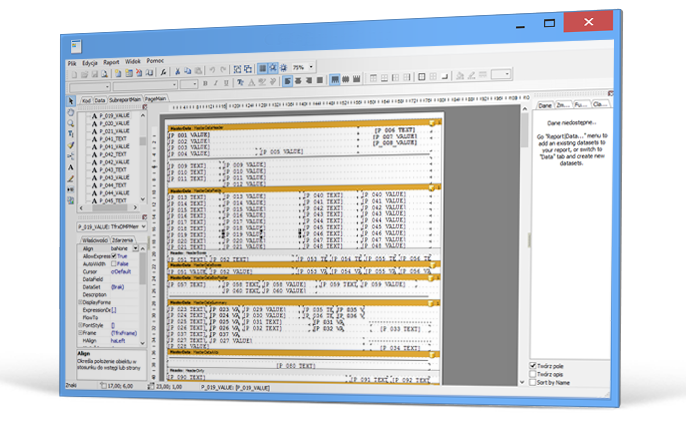The width and height of the screenshot is (686, 422).
Task: Open the Dane panel tab
Action: (x=545, y=104)
